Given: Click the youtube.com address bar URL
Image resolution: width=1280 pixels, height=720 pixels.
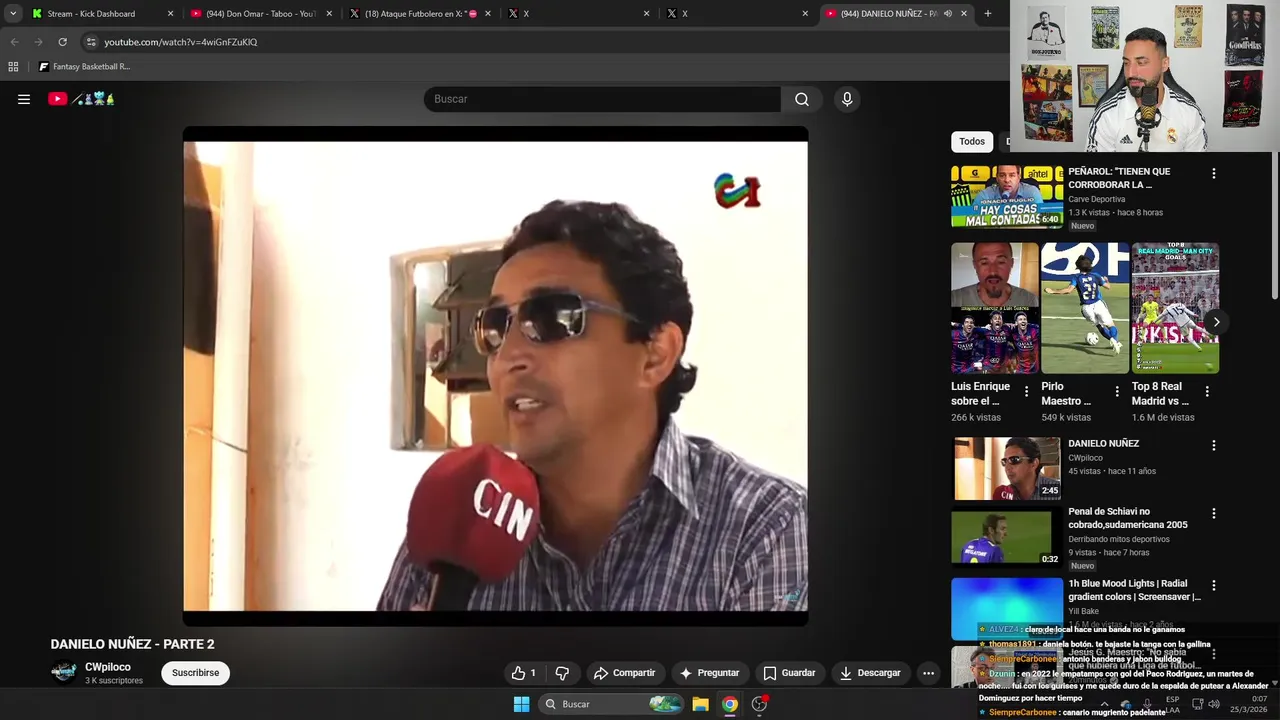Looking at the screenshot, I should [x=181, y=42].
